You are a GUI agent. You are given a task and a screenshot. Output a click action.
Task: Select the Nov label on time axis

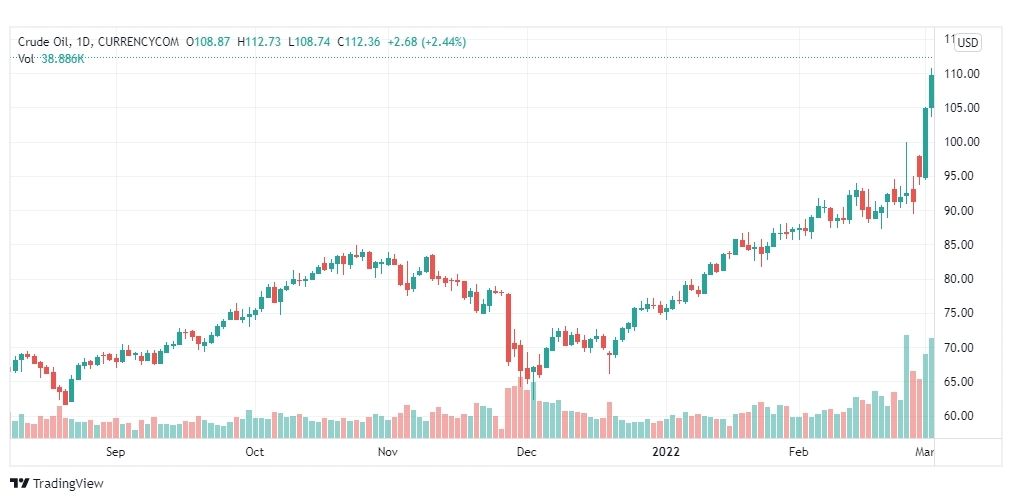coord(387,452)
